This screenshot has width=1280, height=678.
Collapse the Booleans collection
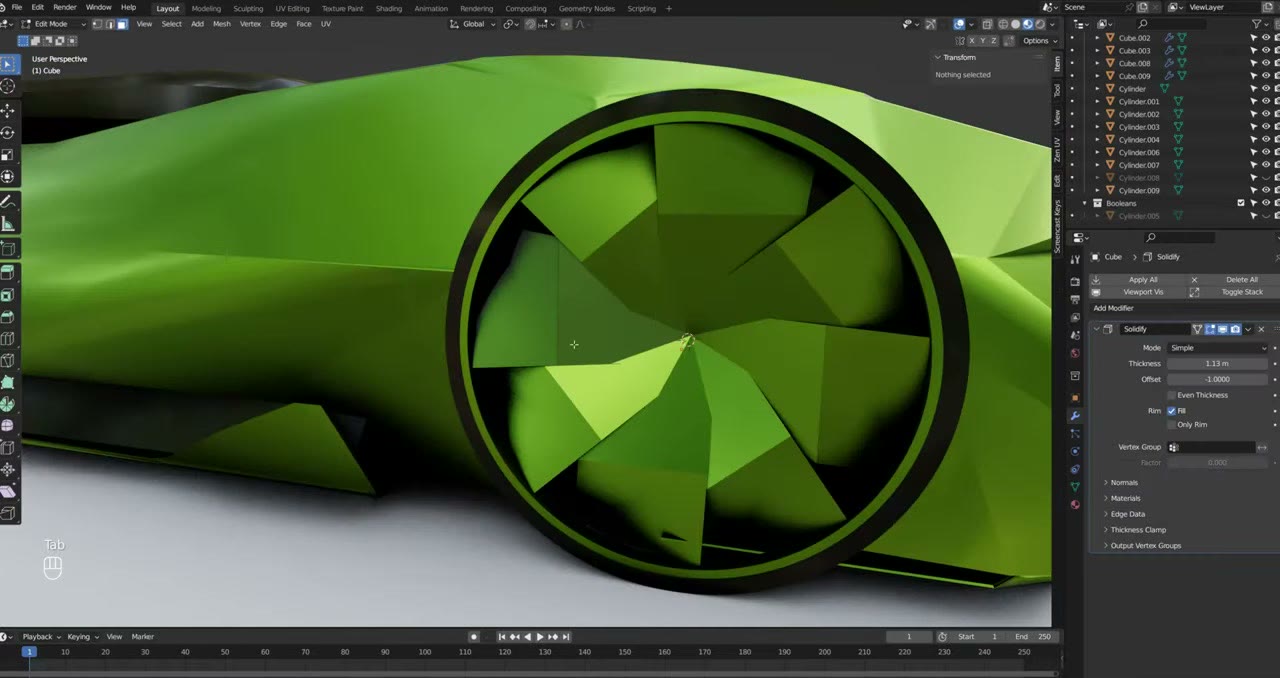coord(1085,203)
